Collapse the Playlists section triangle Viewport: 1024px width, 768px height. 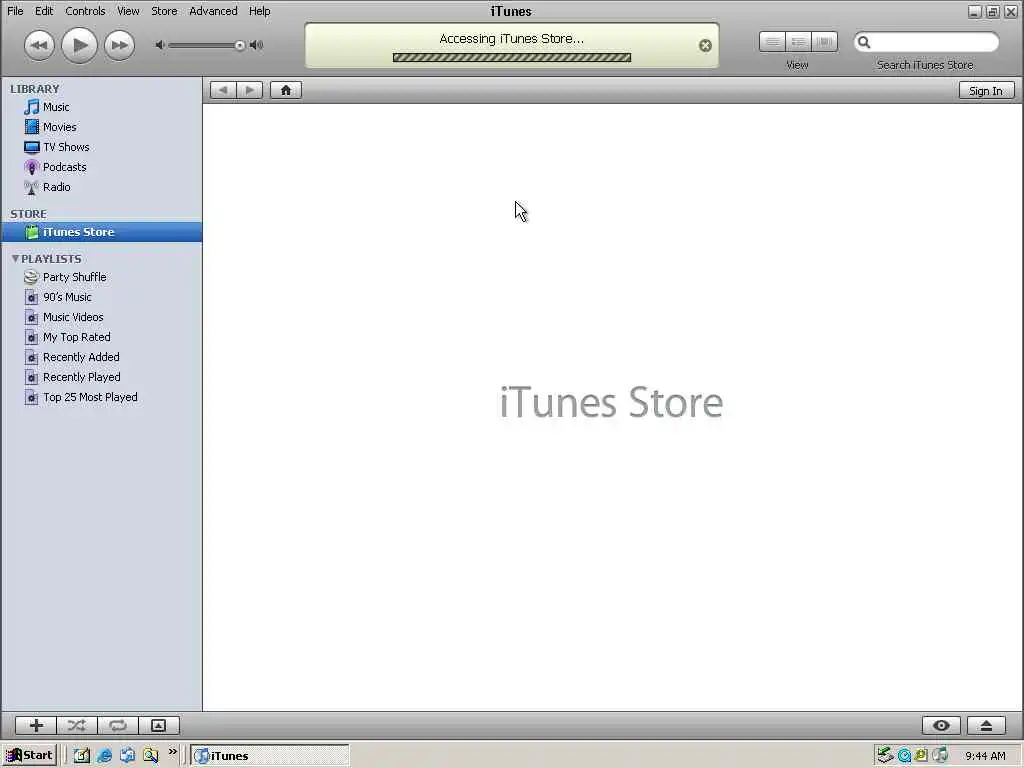coord(15,259)
